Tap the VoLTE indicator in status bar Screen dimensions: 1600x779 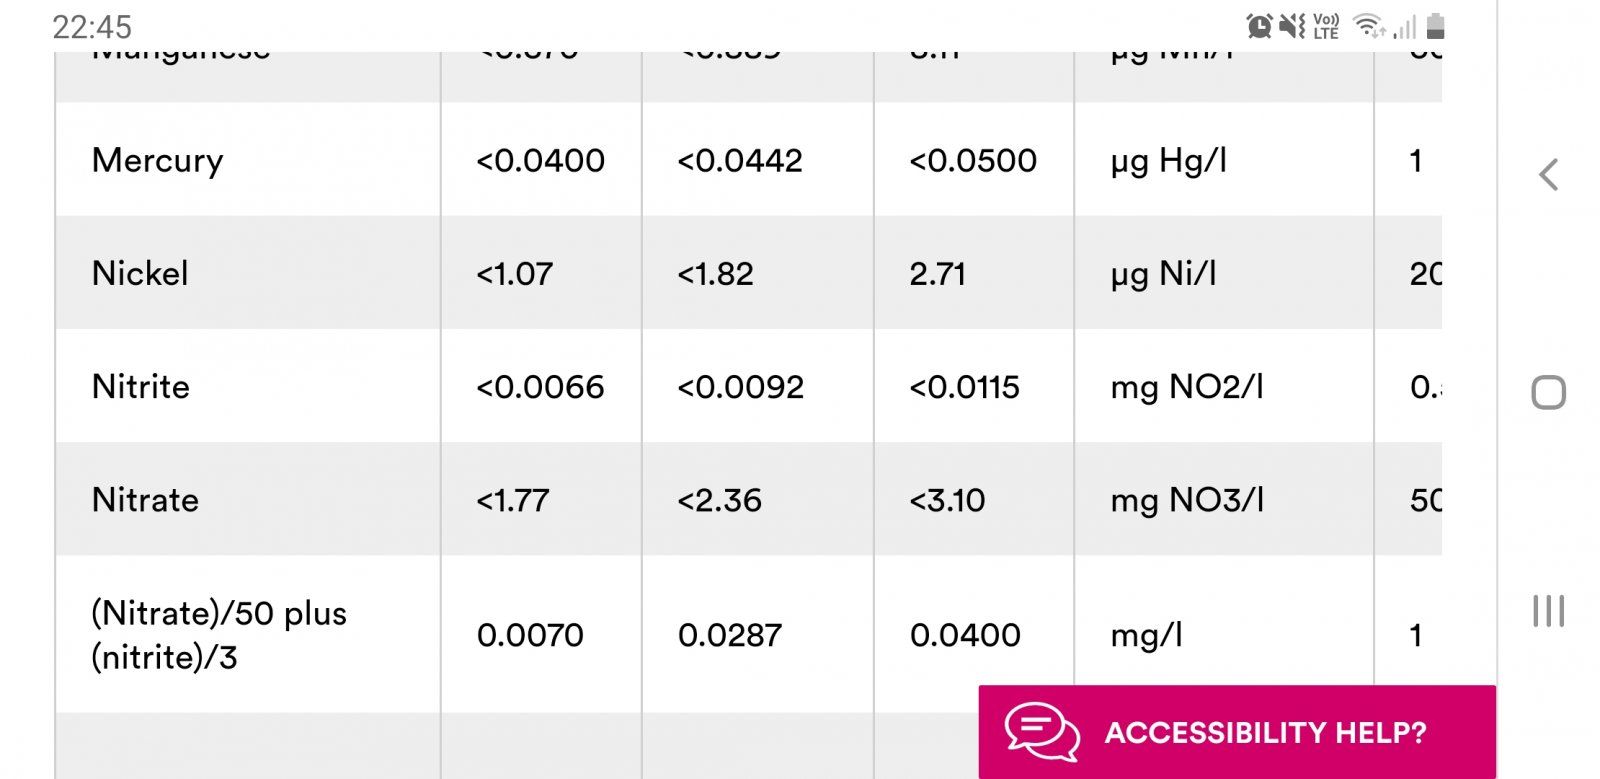(x=1326, y=26)
